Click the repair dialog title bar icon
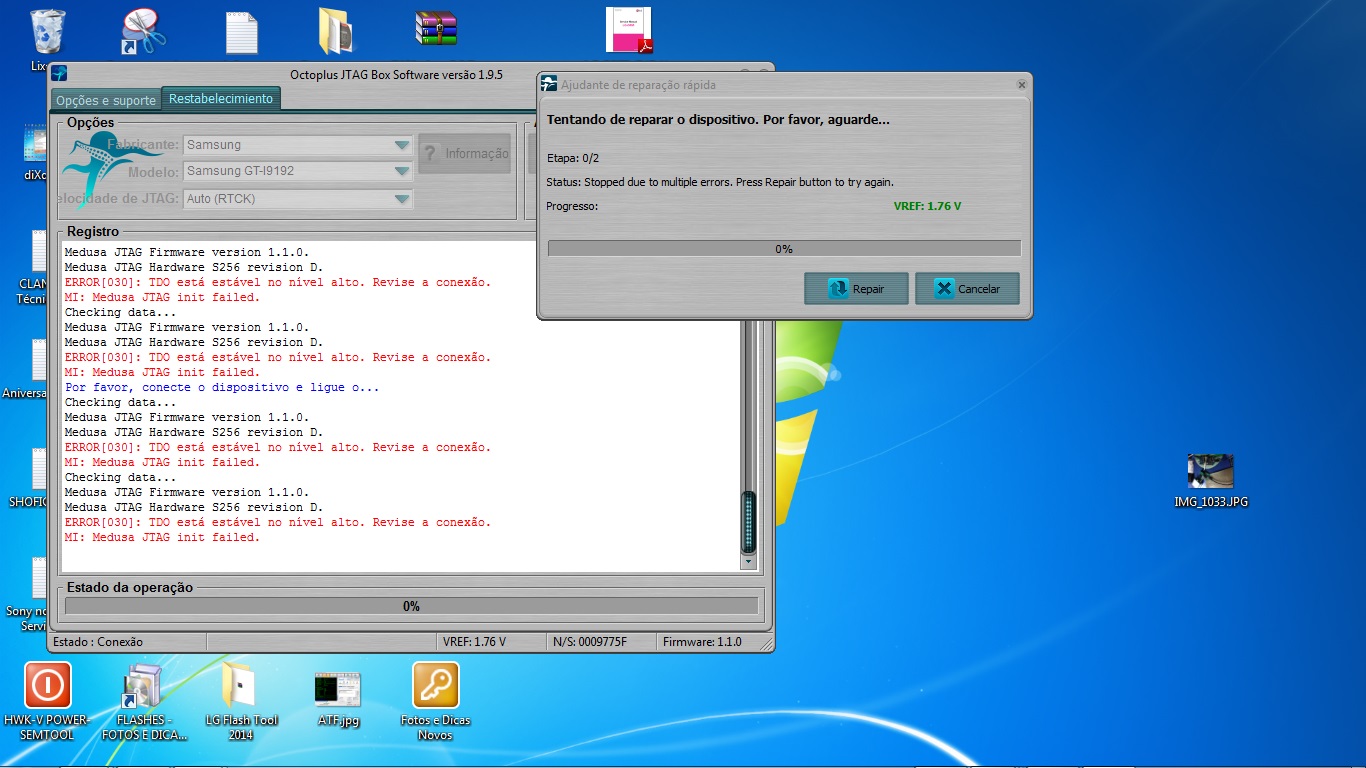1366x768 pixels. [x=549, y=84]
